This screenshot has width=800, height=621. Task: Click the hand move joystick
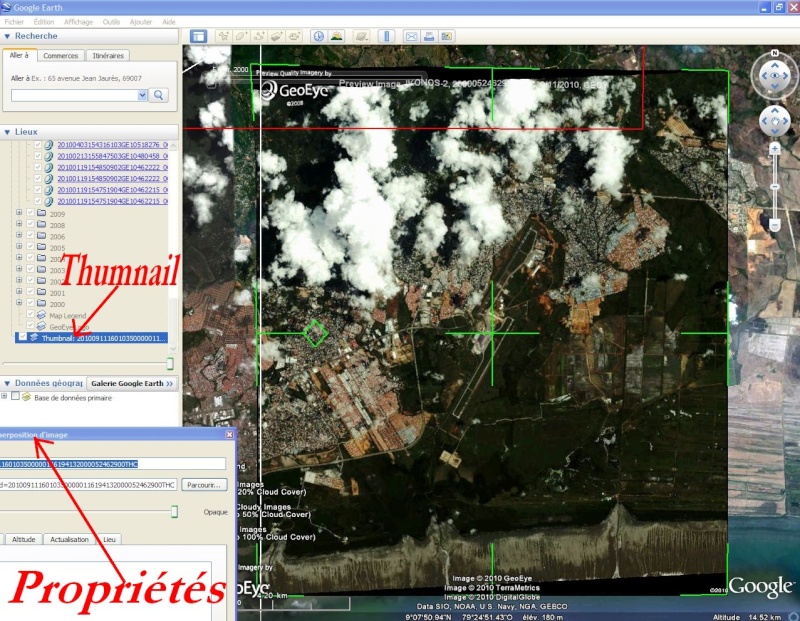pos(774,121)
